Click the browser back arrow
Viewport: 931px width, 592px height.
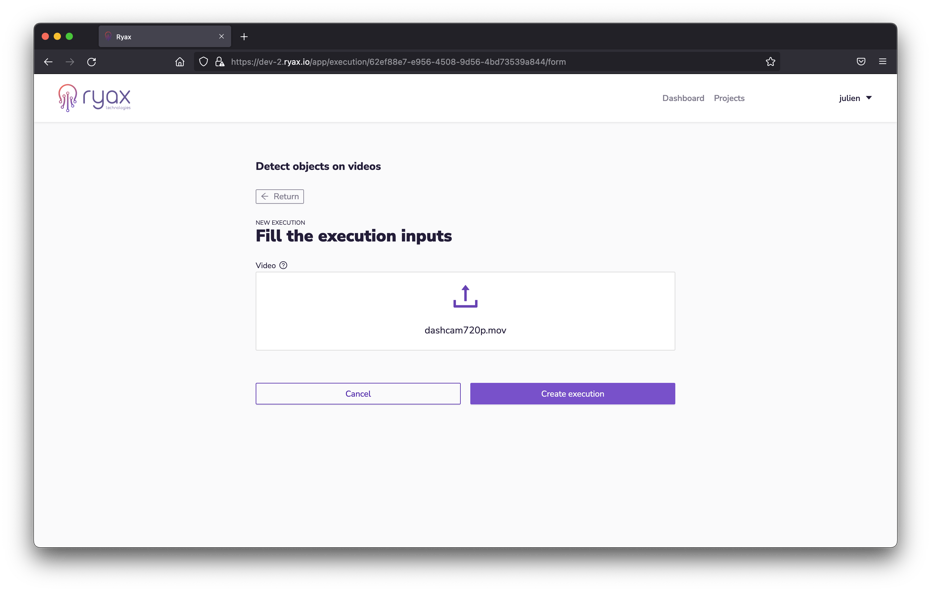[48, 62]
